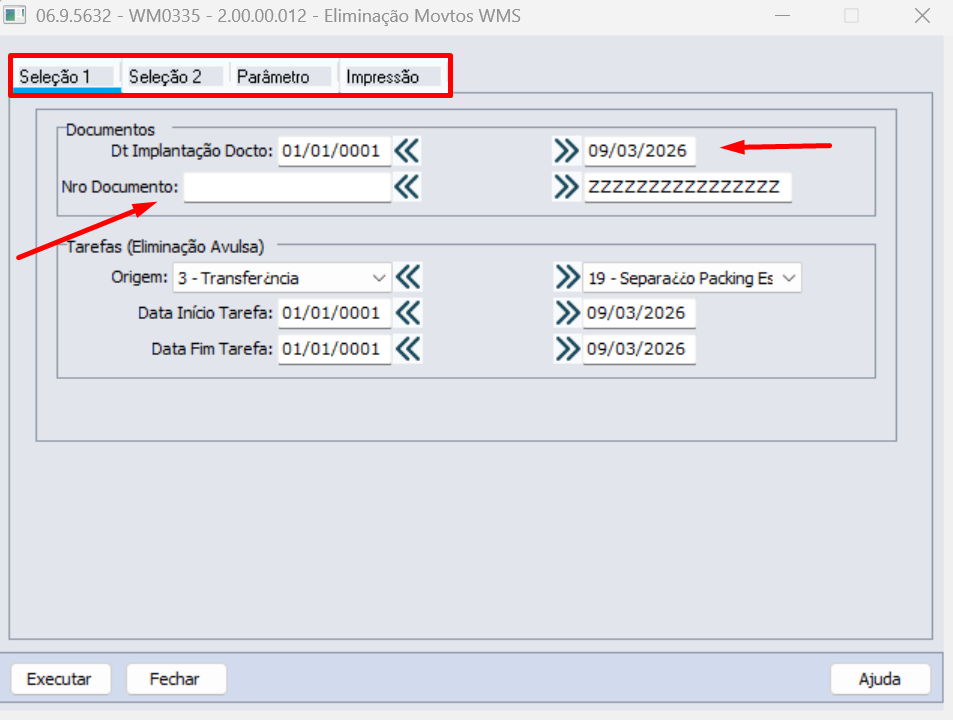Switch to the Seleção 2 tab
953x720 pixels.
click(x=176, y=77)
